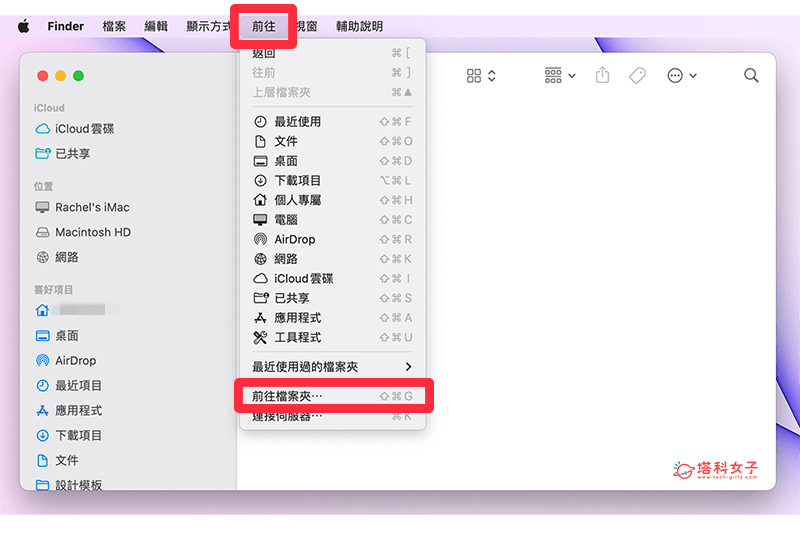Close the 前往 menu in menu bar
800x538 pixels.
tap(264, 26)
